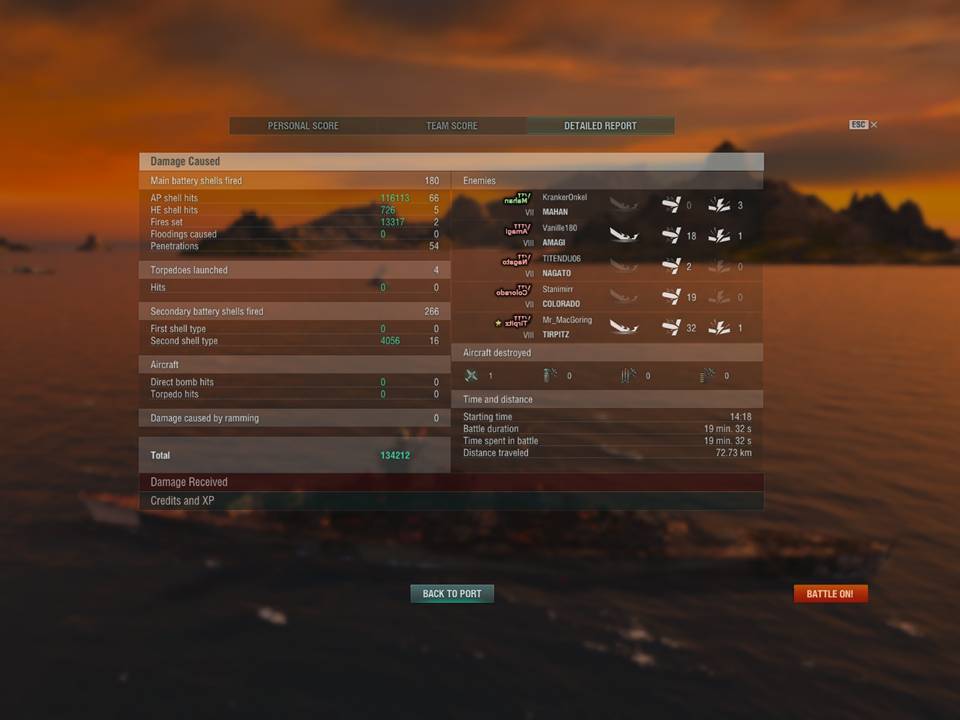The width and height of the screenshot is (960, 720).
Task: Click the shell hits icon for Colorado
Action: 671,296
